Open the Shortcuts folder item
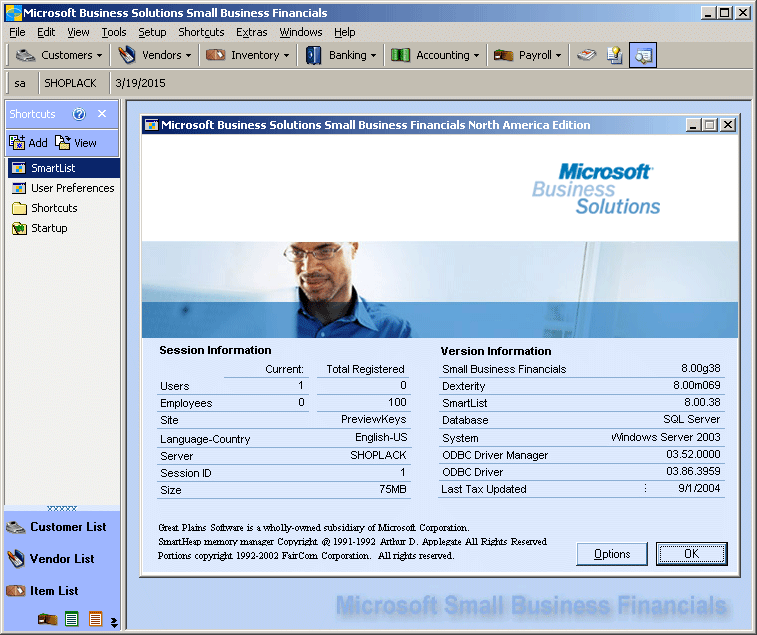This screenshot has width=757, height=635. 44,208
